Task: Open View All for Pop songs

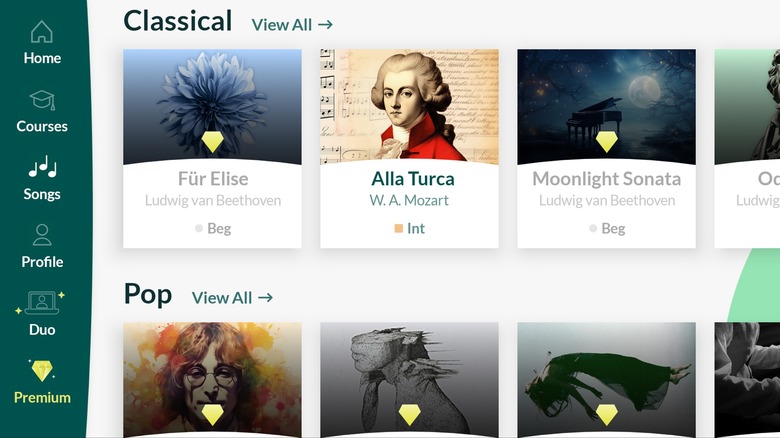Action: pos(232,297)
